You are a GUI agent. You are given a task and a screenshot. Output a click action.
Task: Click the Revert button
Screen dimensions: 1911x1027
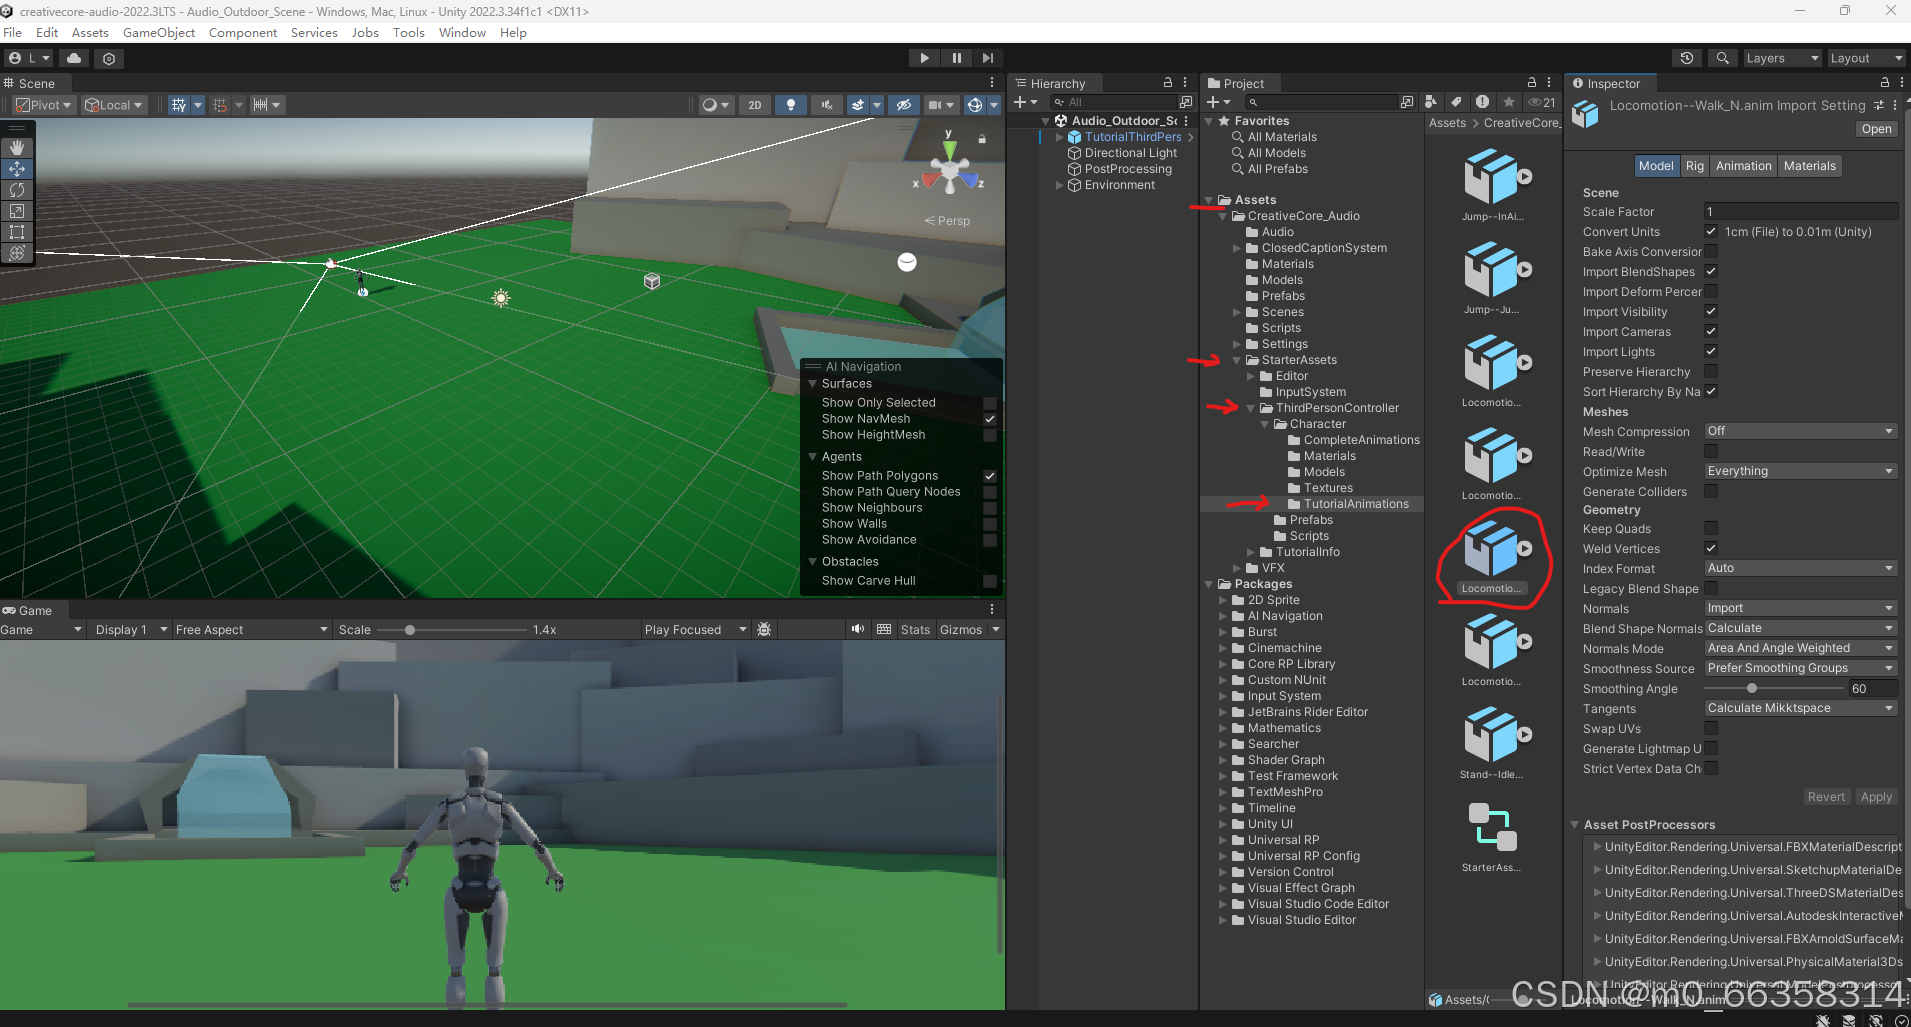pos(1826,797)
